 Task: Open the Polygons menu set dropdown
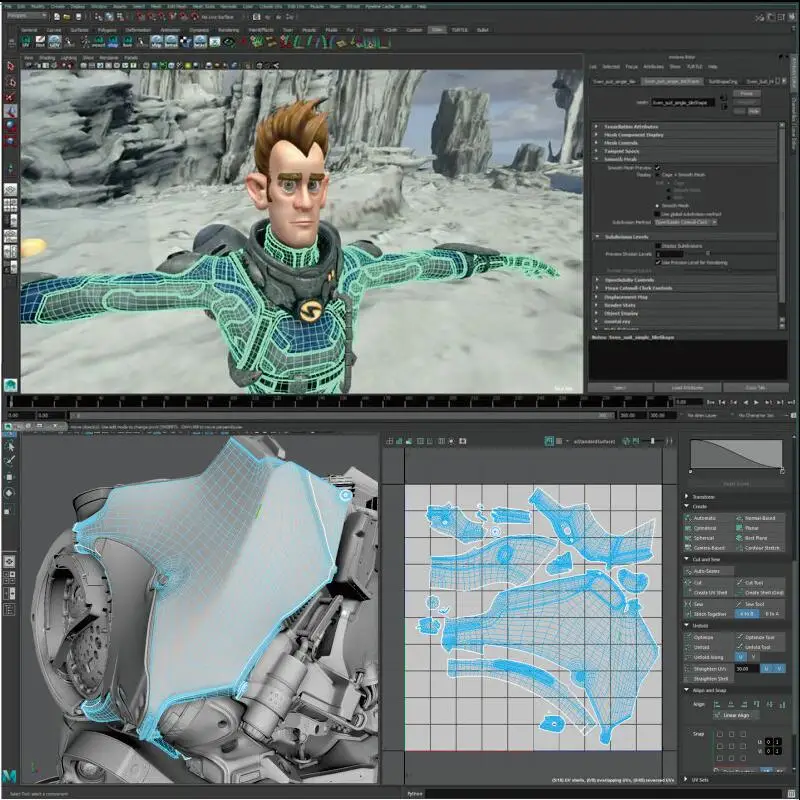pos(27,16)
